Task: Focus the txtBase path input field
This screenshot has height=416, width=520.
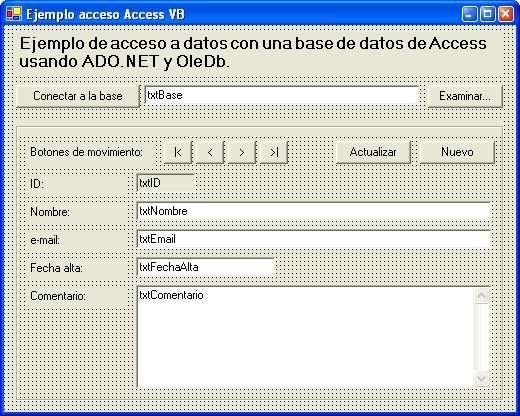Action: pos(282,95)
